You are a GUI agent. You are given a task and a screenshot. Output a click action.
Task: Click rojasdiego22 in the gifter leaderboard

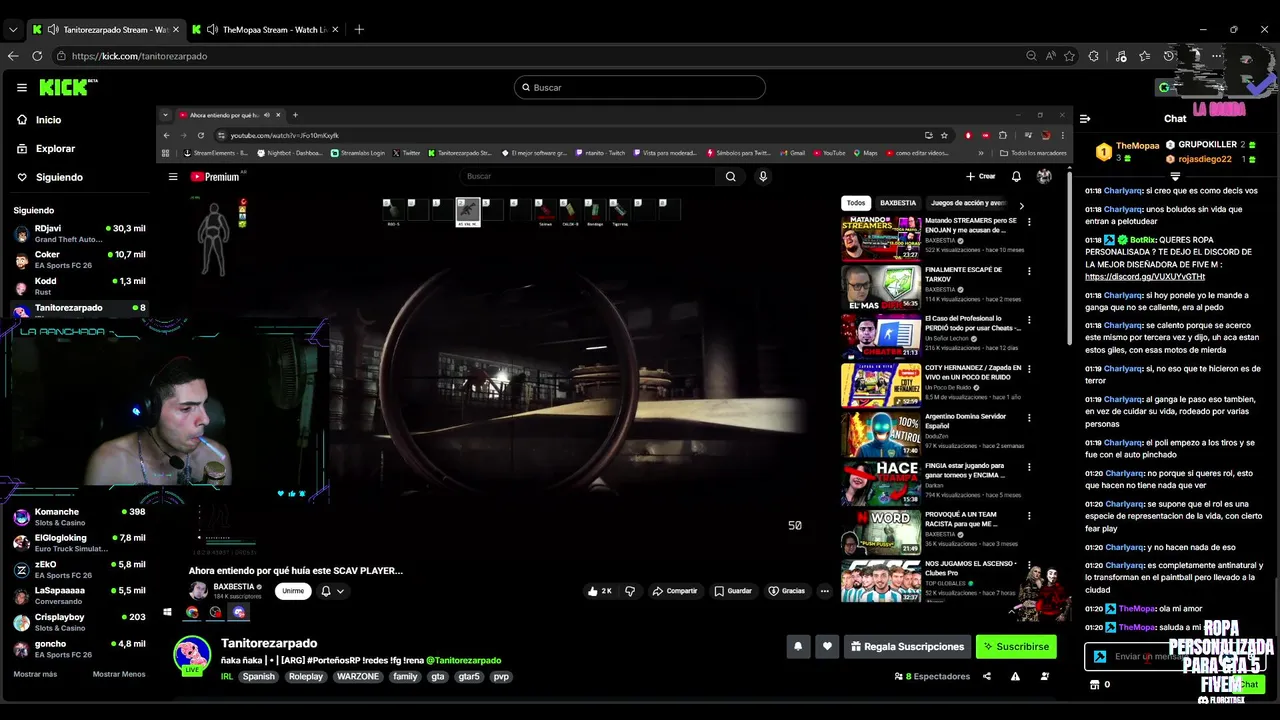tap(1210, 159)
